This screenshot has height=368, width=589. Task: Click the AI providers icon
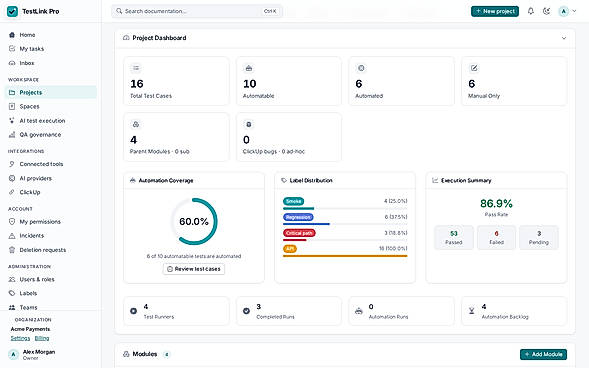tap(12, 178)
